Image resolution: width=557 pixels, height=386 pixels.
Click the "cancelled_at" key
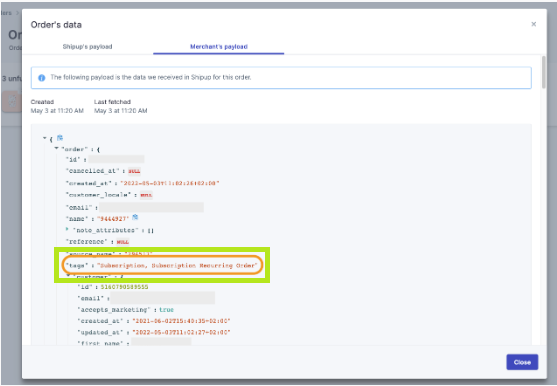92,171
